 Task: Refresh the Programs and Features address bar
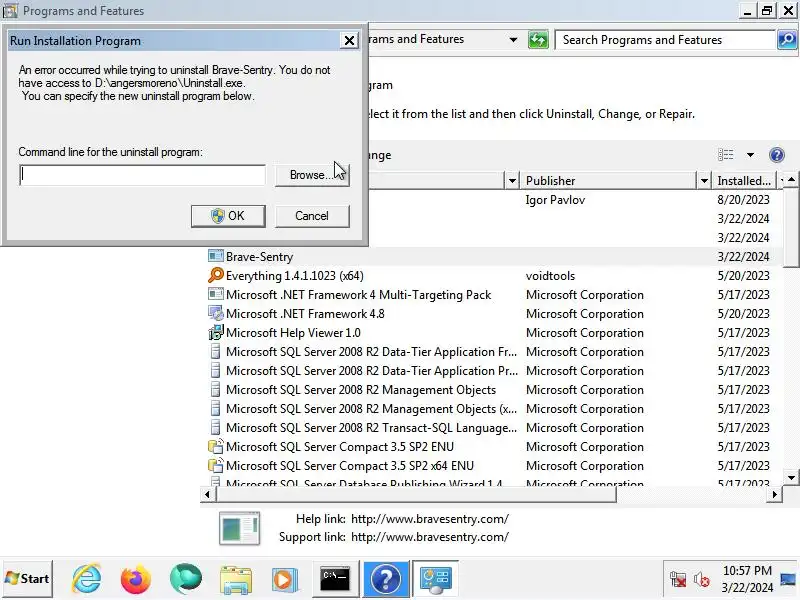click(538, 39)
